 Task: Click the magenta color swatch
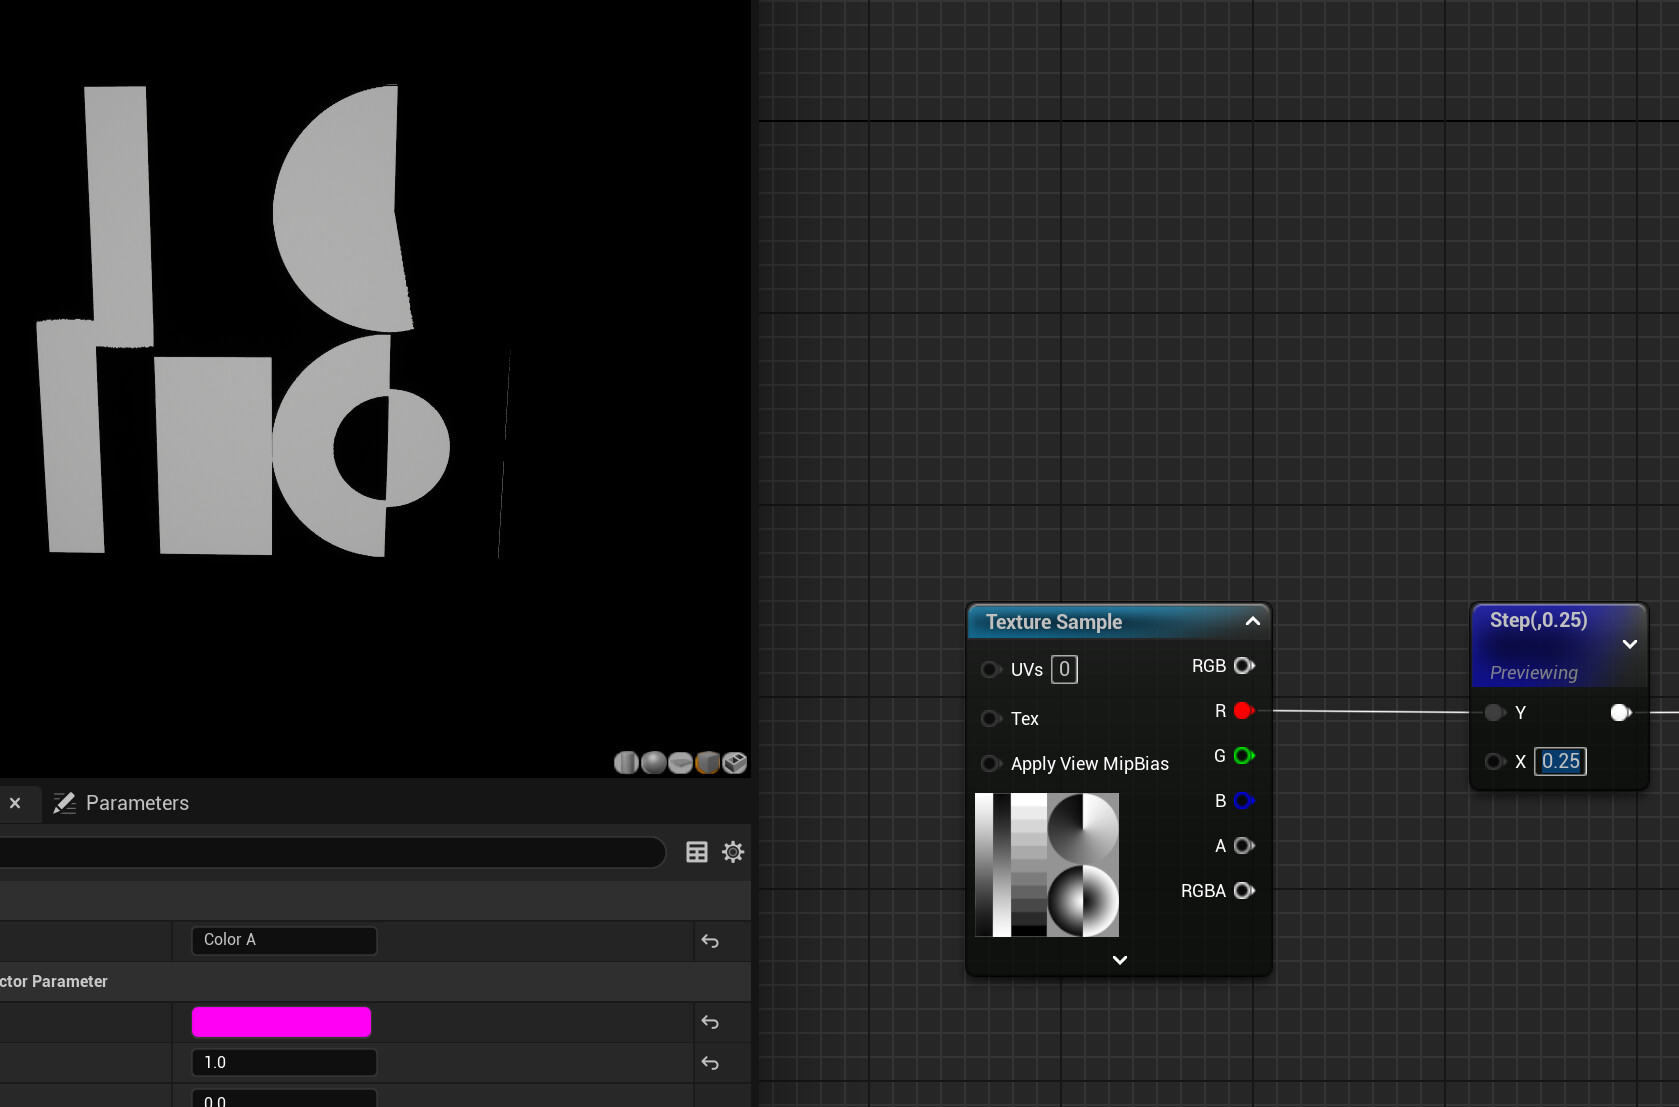(281, 1022)
